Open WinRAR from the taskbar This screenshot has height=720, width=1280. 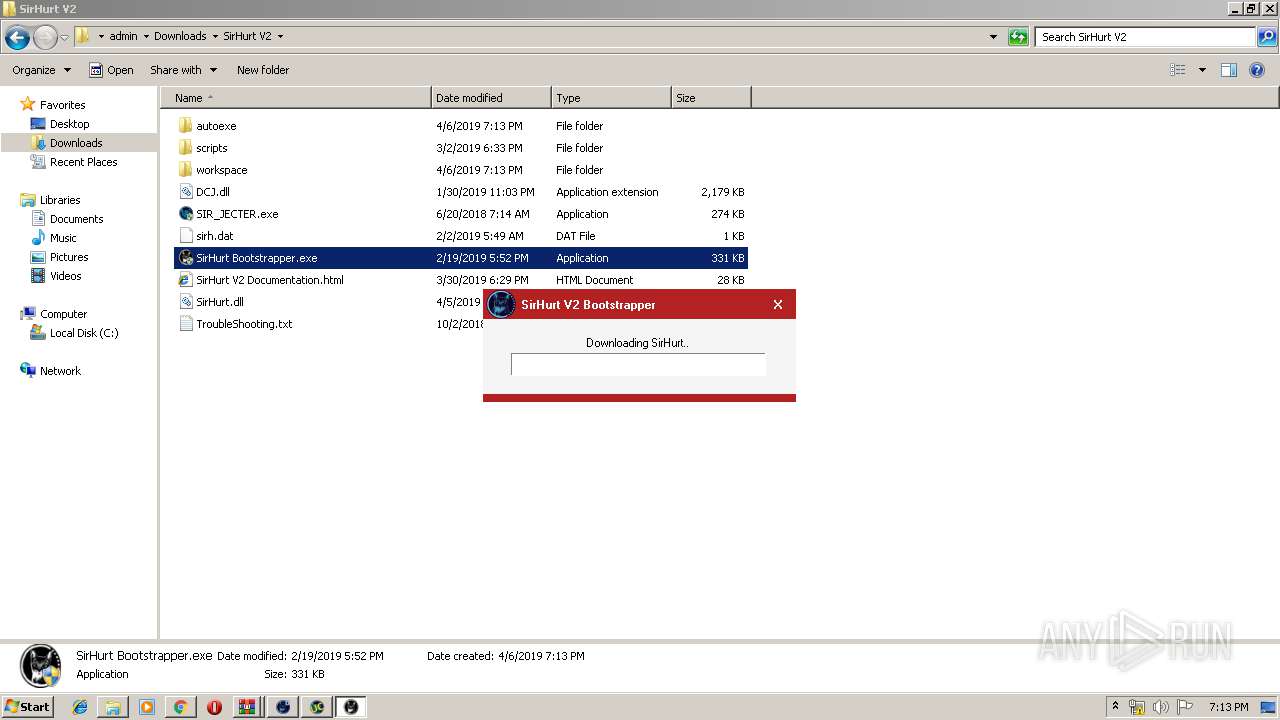pos(247,707)
